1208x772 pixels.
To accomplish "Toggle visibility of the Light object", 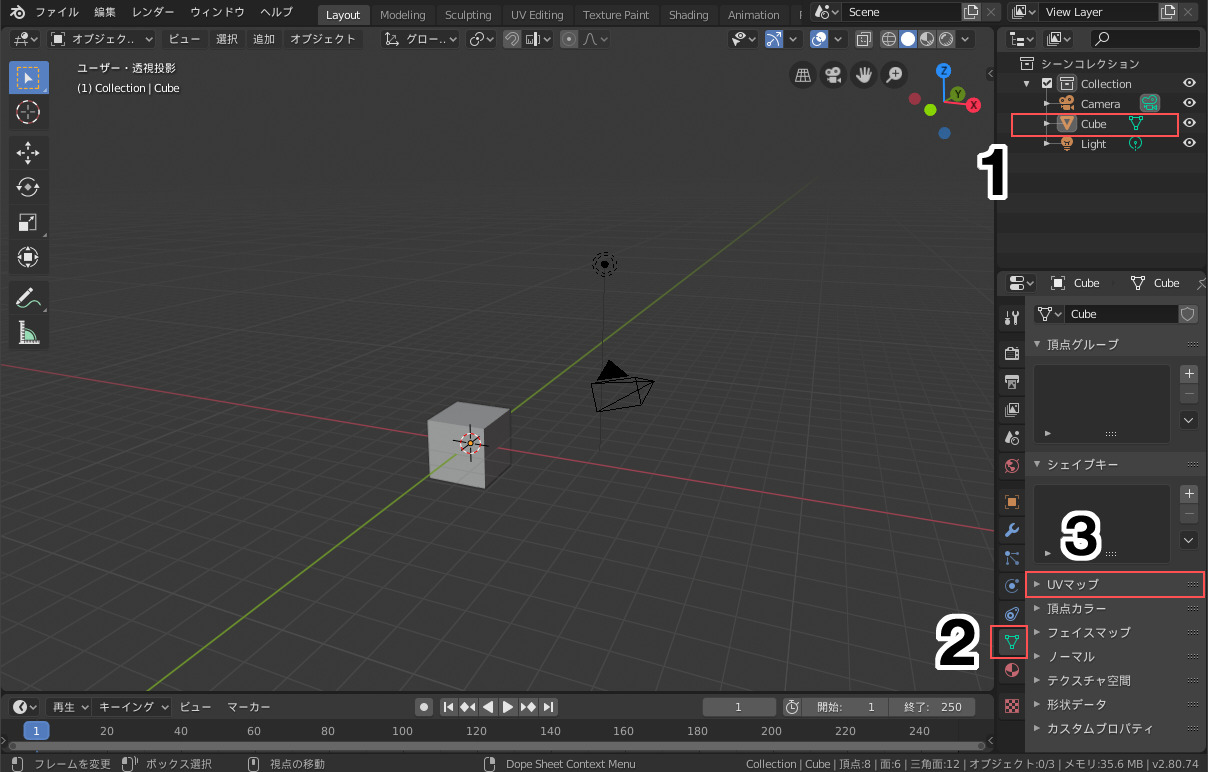I will pyautogui.click(x=1190, y=143).
